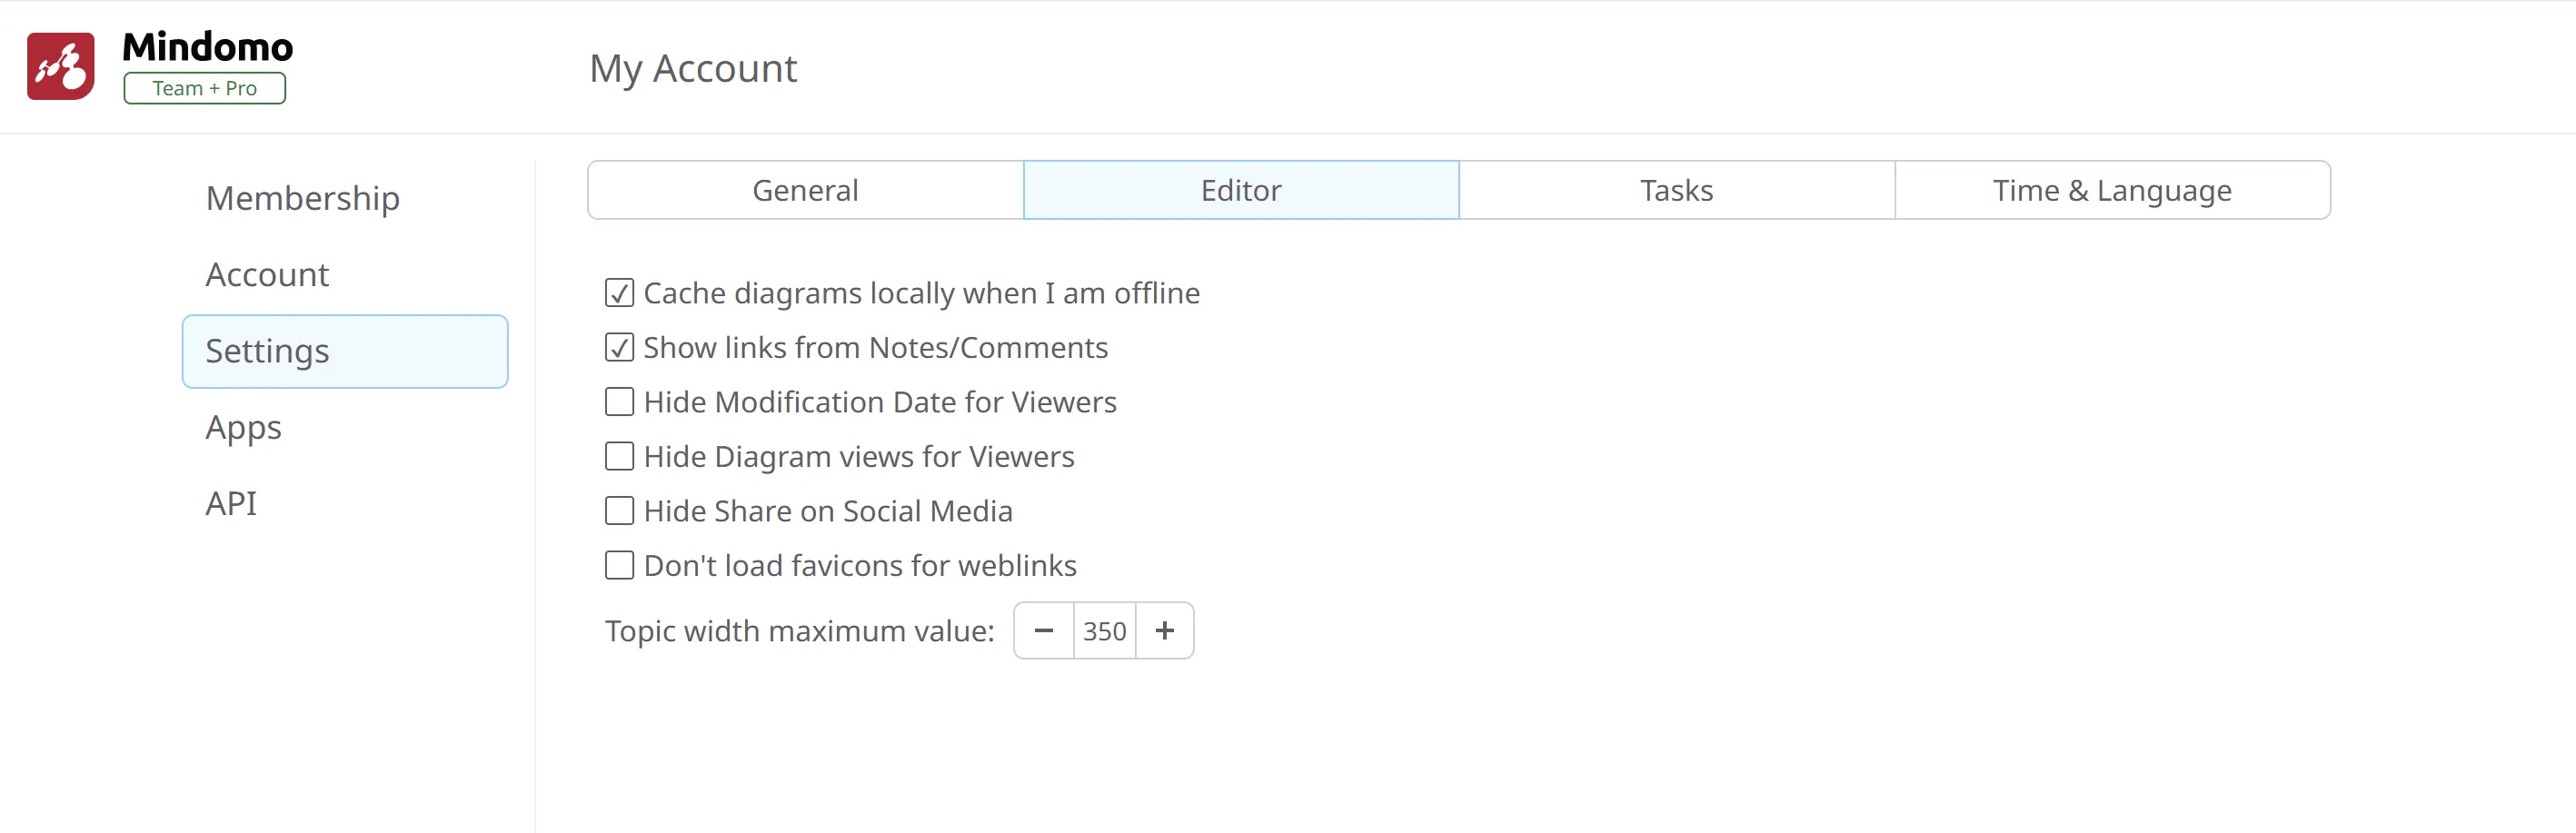Viewport: 2576px width, 833px height.
Task: Enable Hide Diagram views for Viewers
Action: (619, 457)
